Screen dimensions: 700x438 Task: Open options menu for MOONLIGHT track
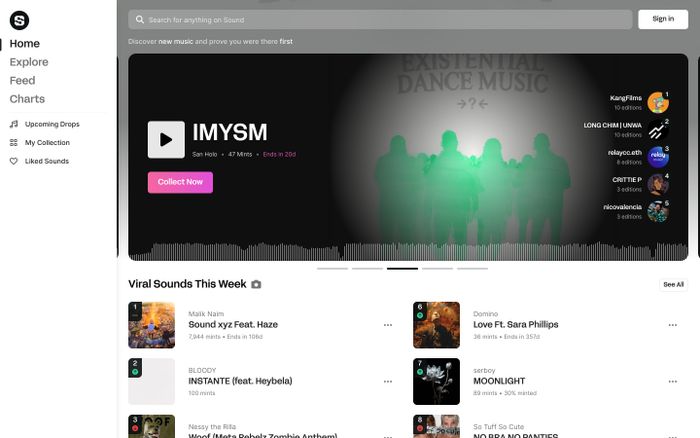click(x=674, y=381)
